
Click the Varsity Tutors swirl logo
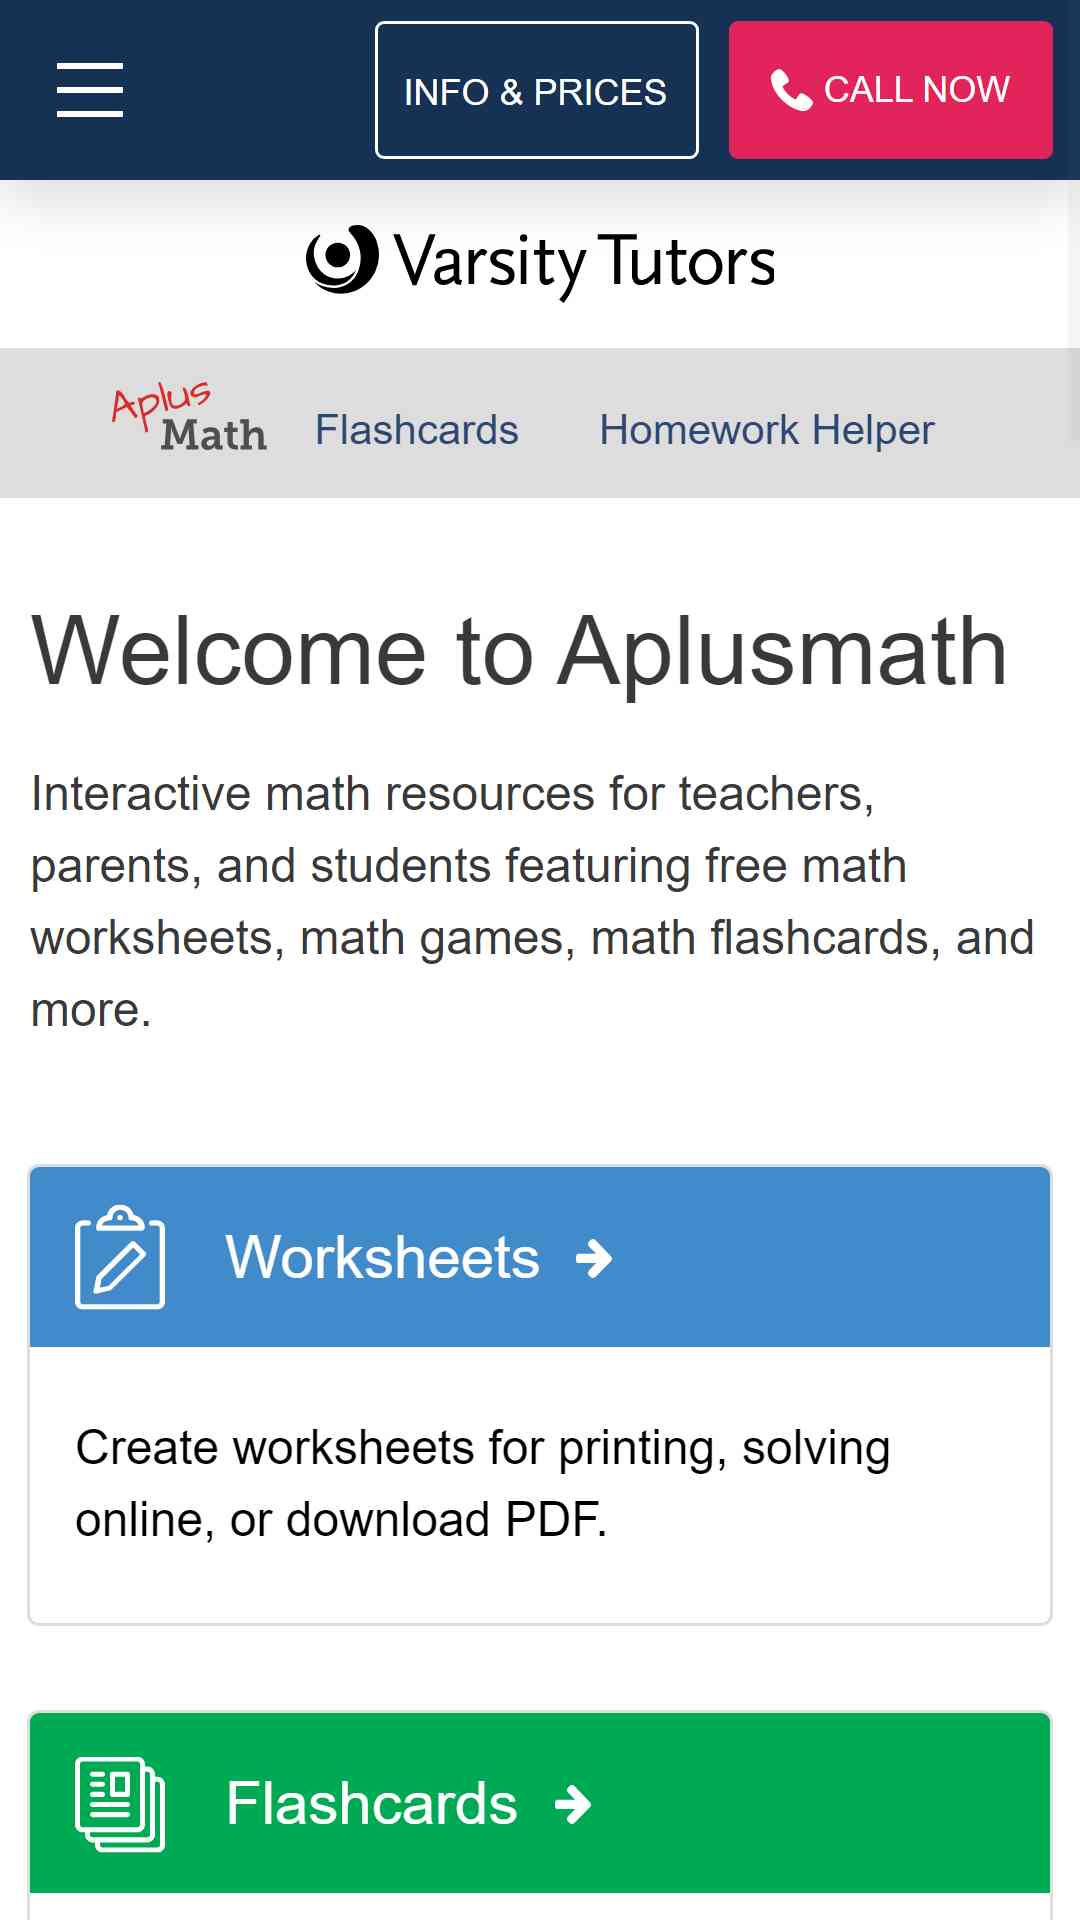tap(342, 259)
